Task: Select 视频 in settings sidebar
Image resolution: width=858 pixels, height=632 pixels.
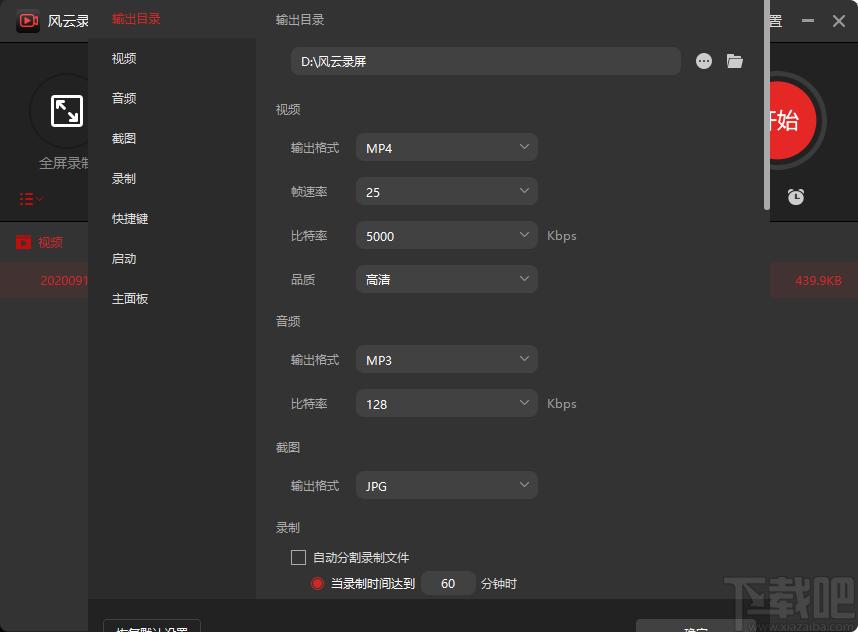Action: pos(124,59)
